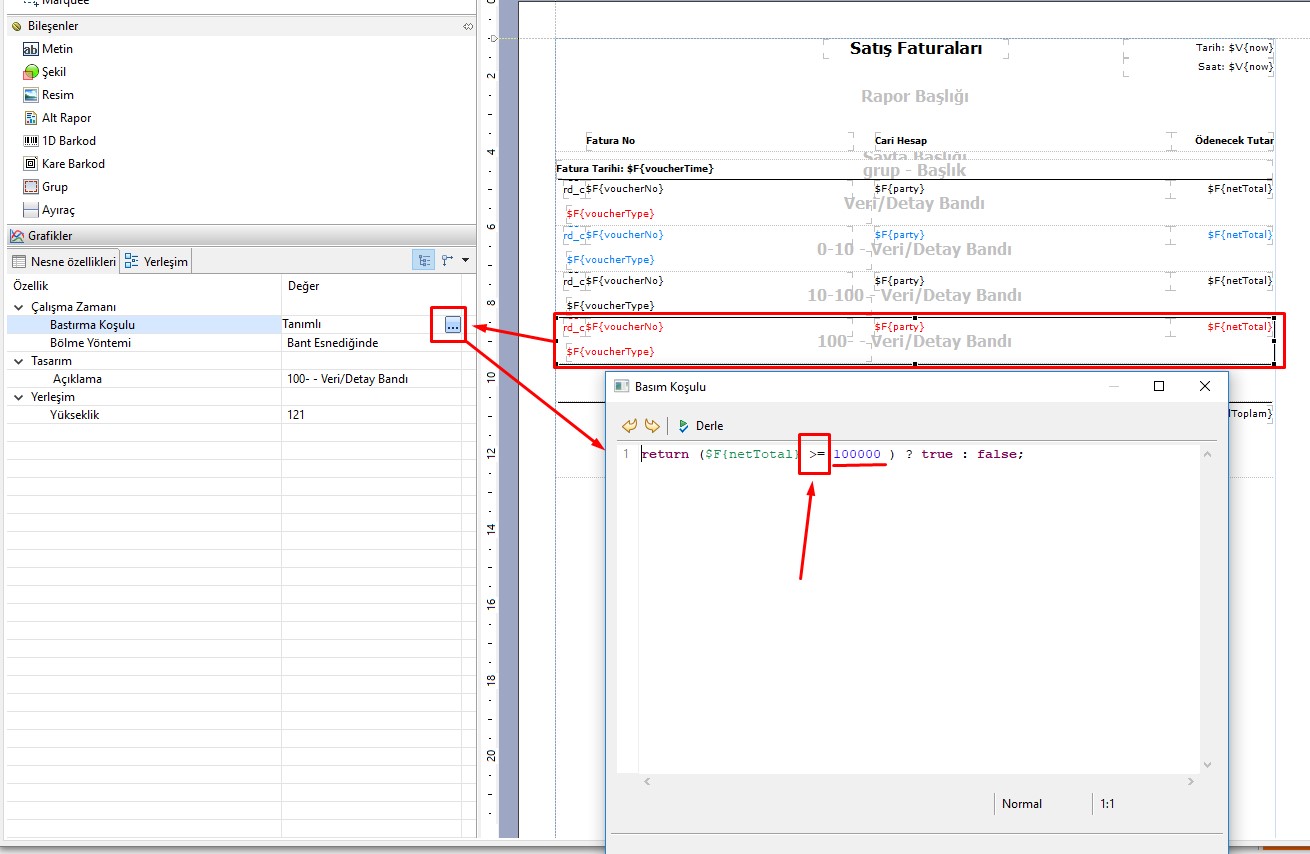Expand the Grafikler palette section
The image size is (1310, 854).
coord(50,236)
